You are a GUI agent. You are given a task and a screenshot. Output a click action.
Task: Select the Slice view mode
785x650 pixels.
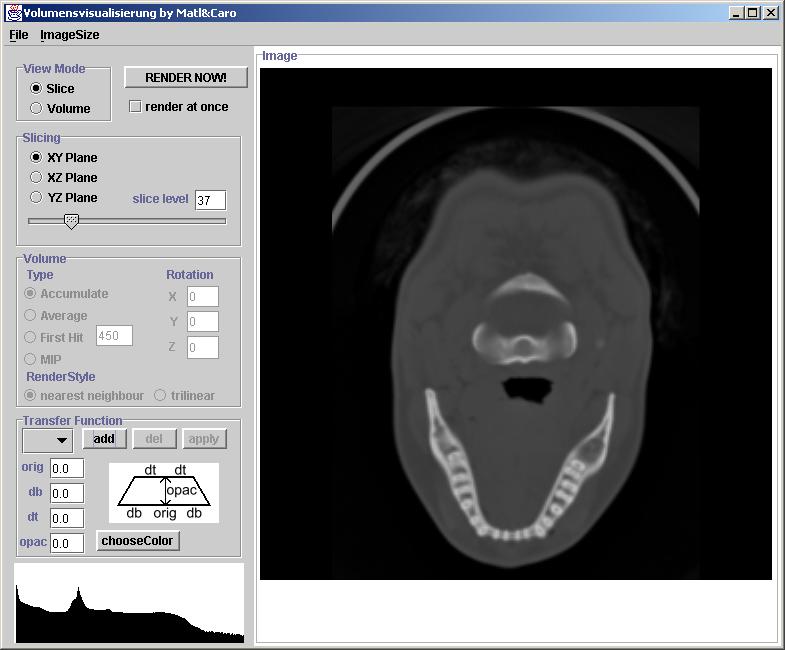(36, 89)
